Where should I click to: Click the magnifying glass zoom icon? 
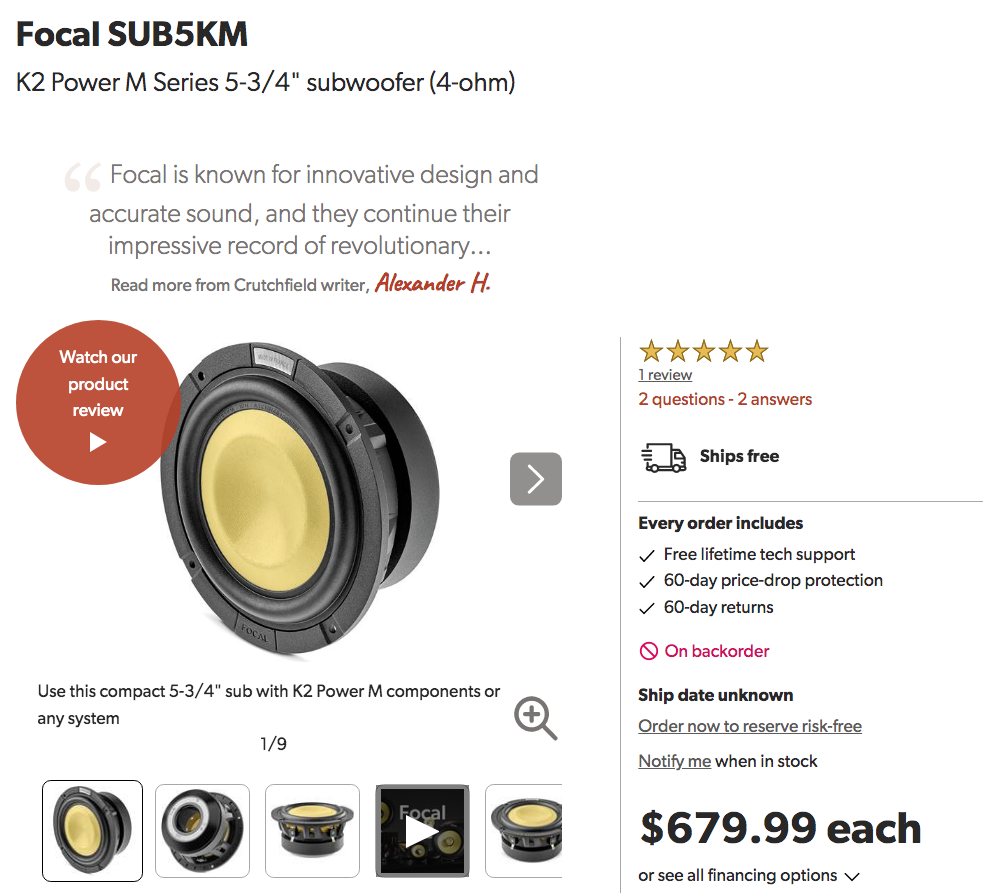pyautogui.click(x=535, y=718)
